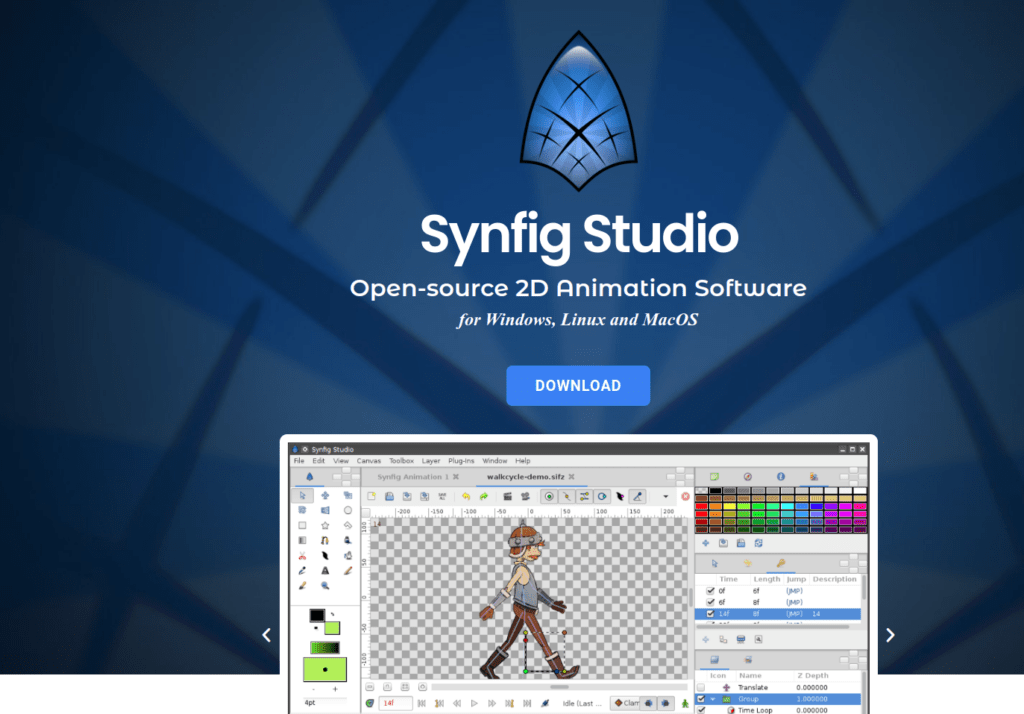Viewport: 1024px width, 714px height.
Task: Select the Eyedropper tool
Action: pos(302,571)
